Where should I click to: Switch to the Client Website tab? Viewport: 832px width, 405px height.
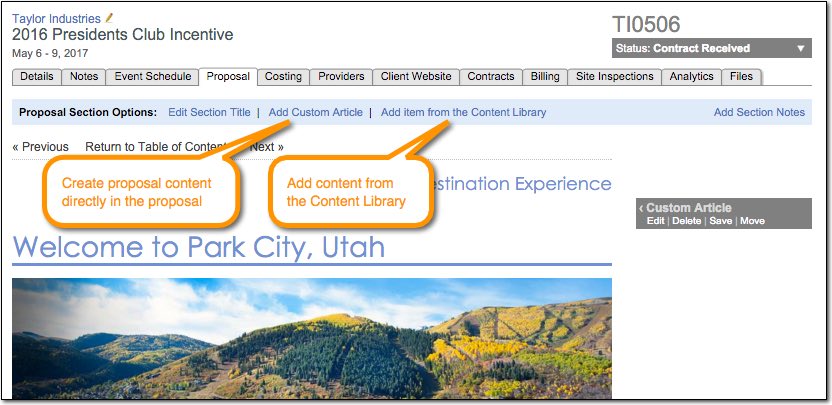(416, 77)
